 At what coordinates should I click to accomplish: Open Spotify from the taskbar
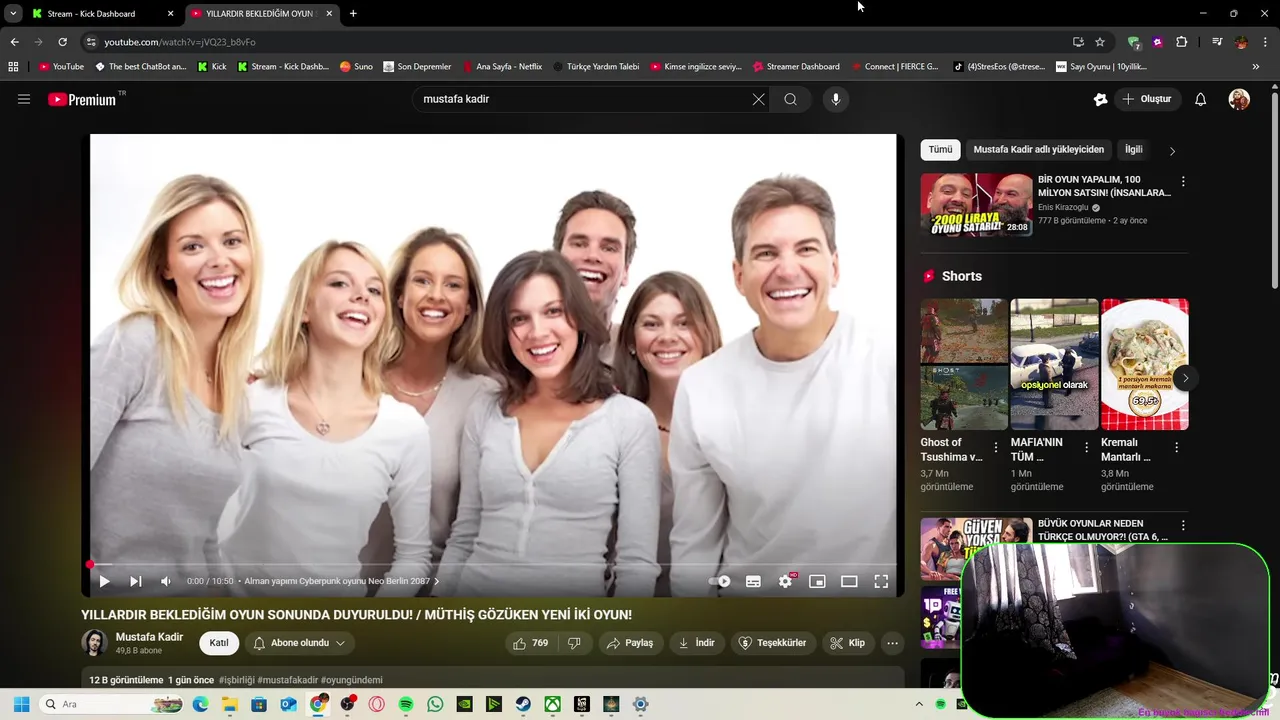406,704
